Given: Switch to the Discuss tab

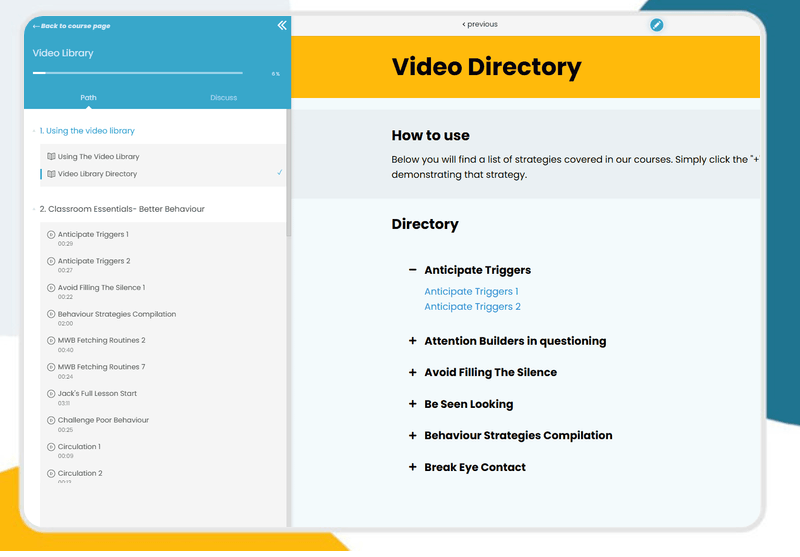Looking at the screenshot, I should coord(223,97).
